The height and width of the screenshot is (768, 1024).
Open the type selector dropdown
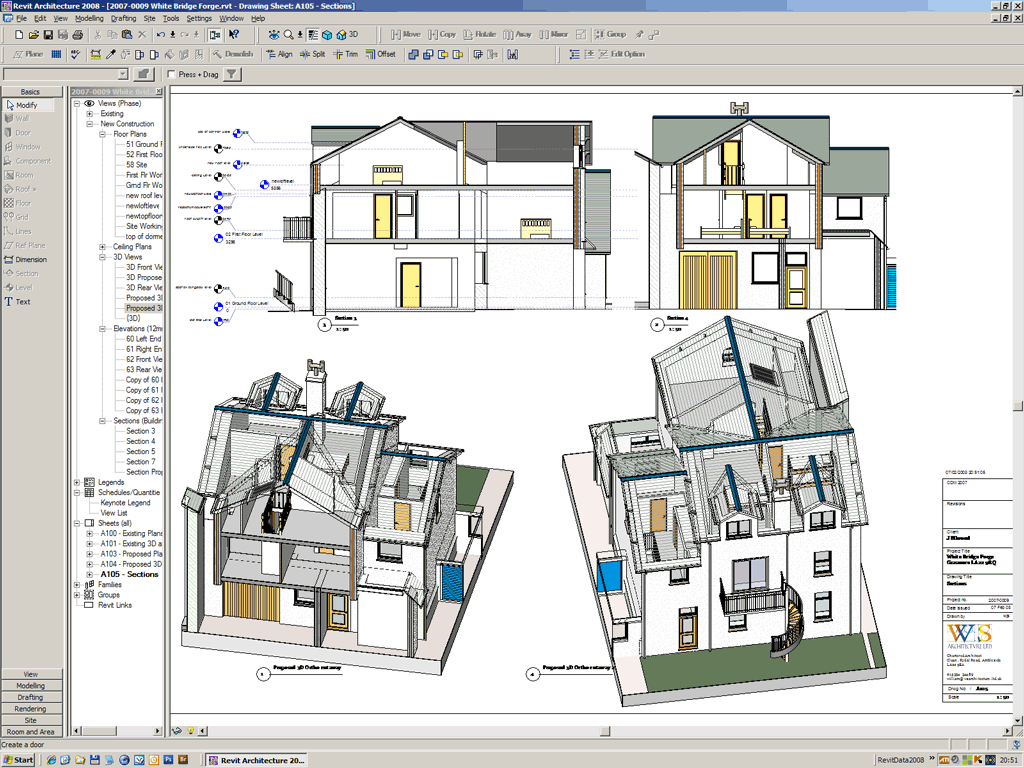click(x=122, y=74)
